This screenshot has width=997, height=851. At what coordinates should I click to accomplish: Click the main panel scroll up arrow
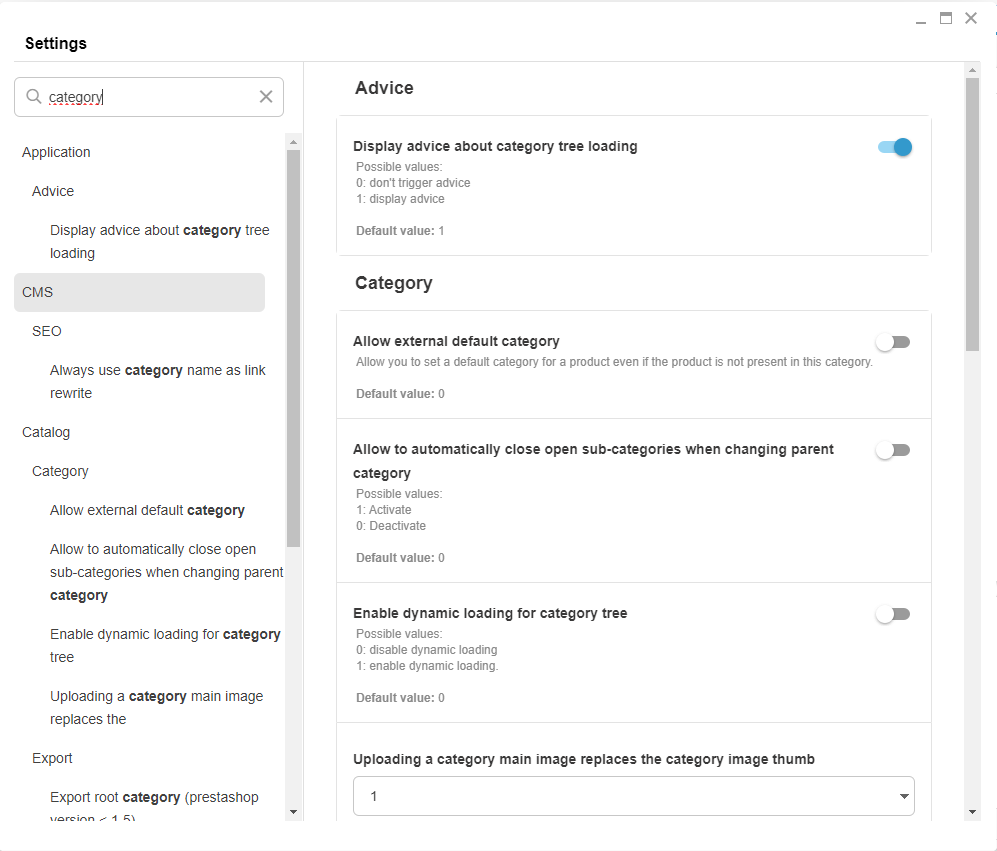pyautogui.click(x=971, y=71)
